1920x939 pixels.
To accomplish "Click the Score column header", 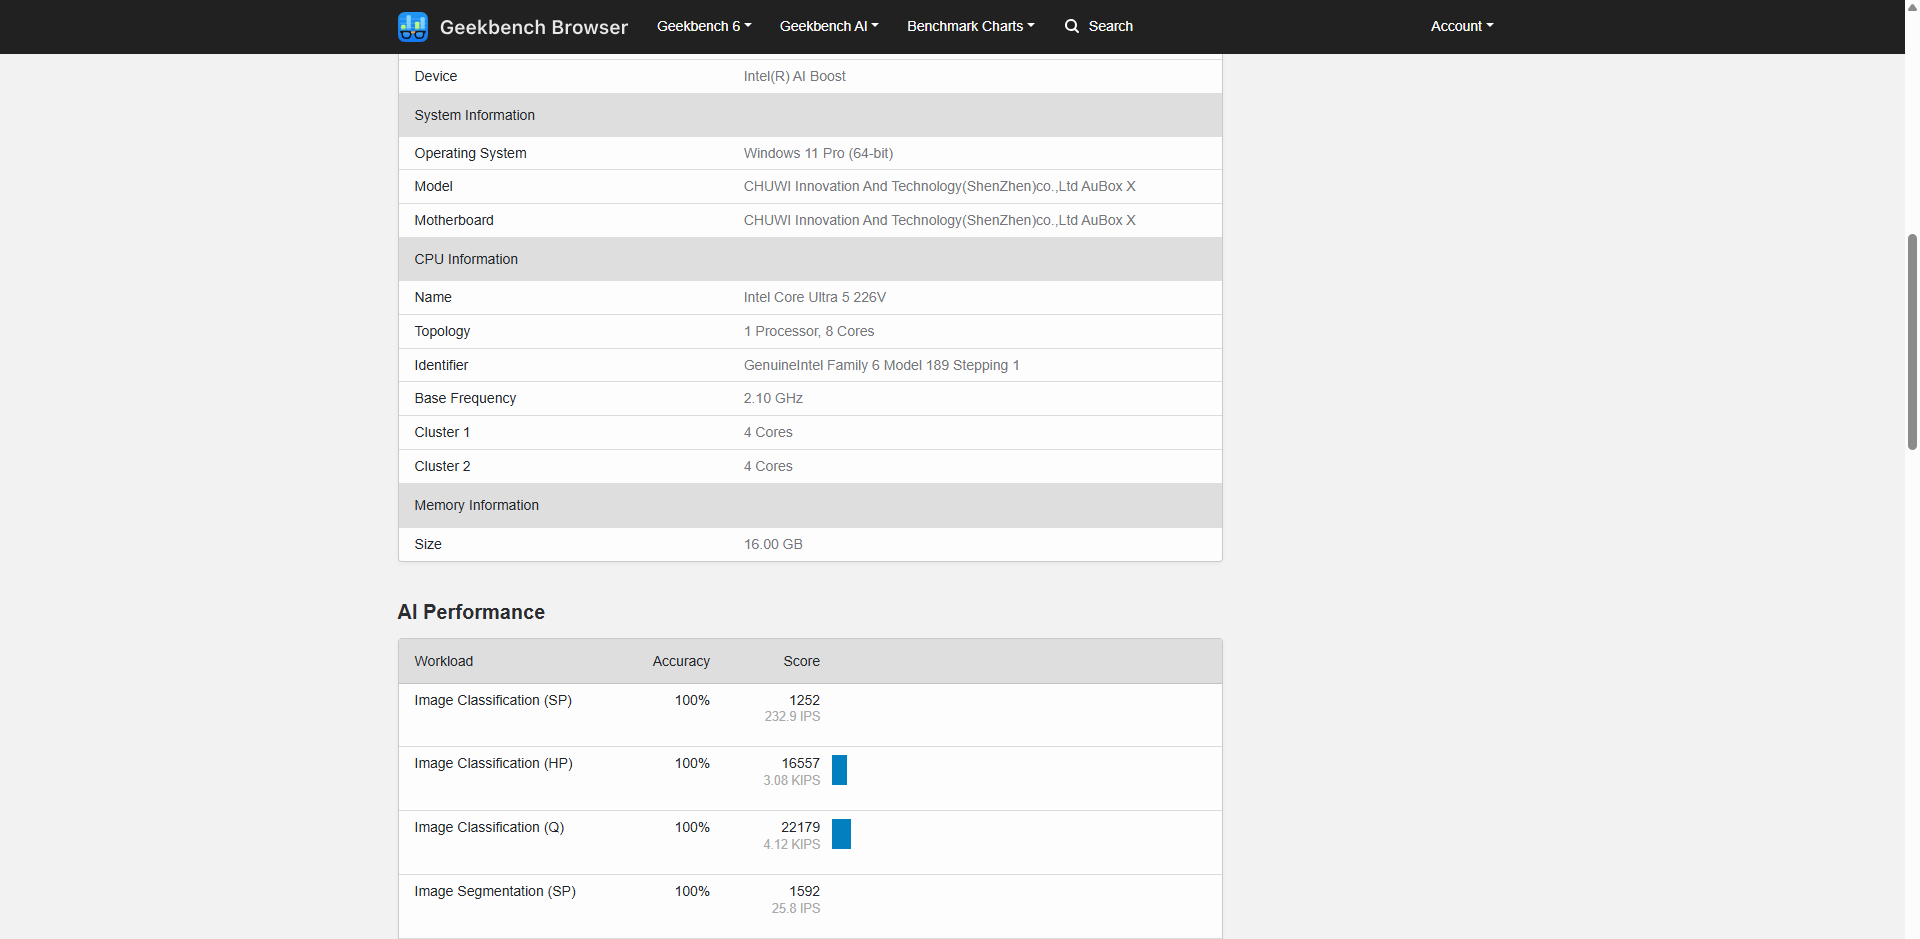I will coord(801,661).
